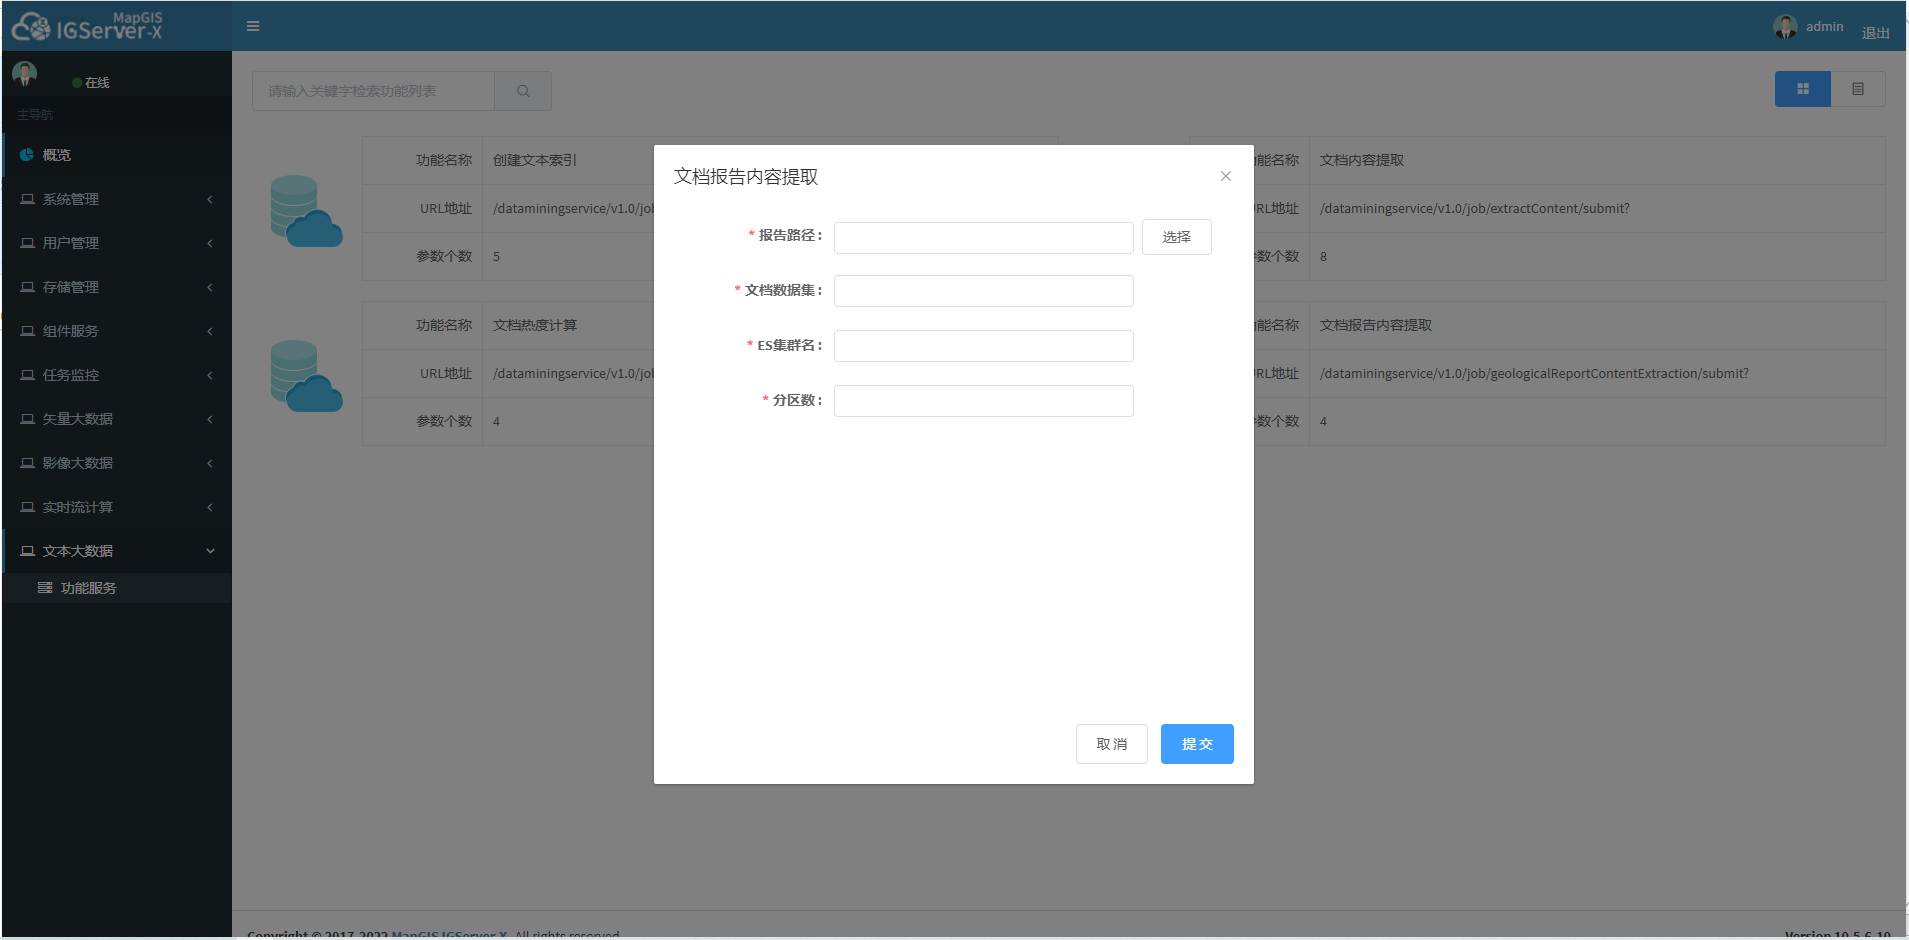Expand 矢量大数据 menu

pyautogui.click(x=116, y=419)
